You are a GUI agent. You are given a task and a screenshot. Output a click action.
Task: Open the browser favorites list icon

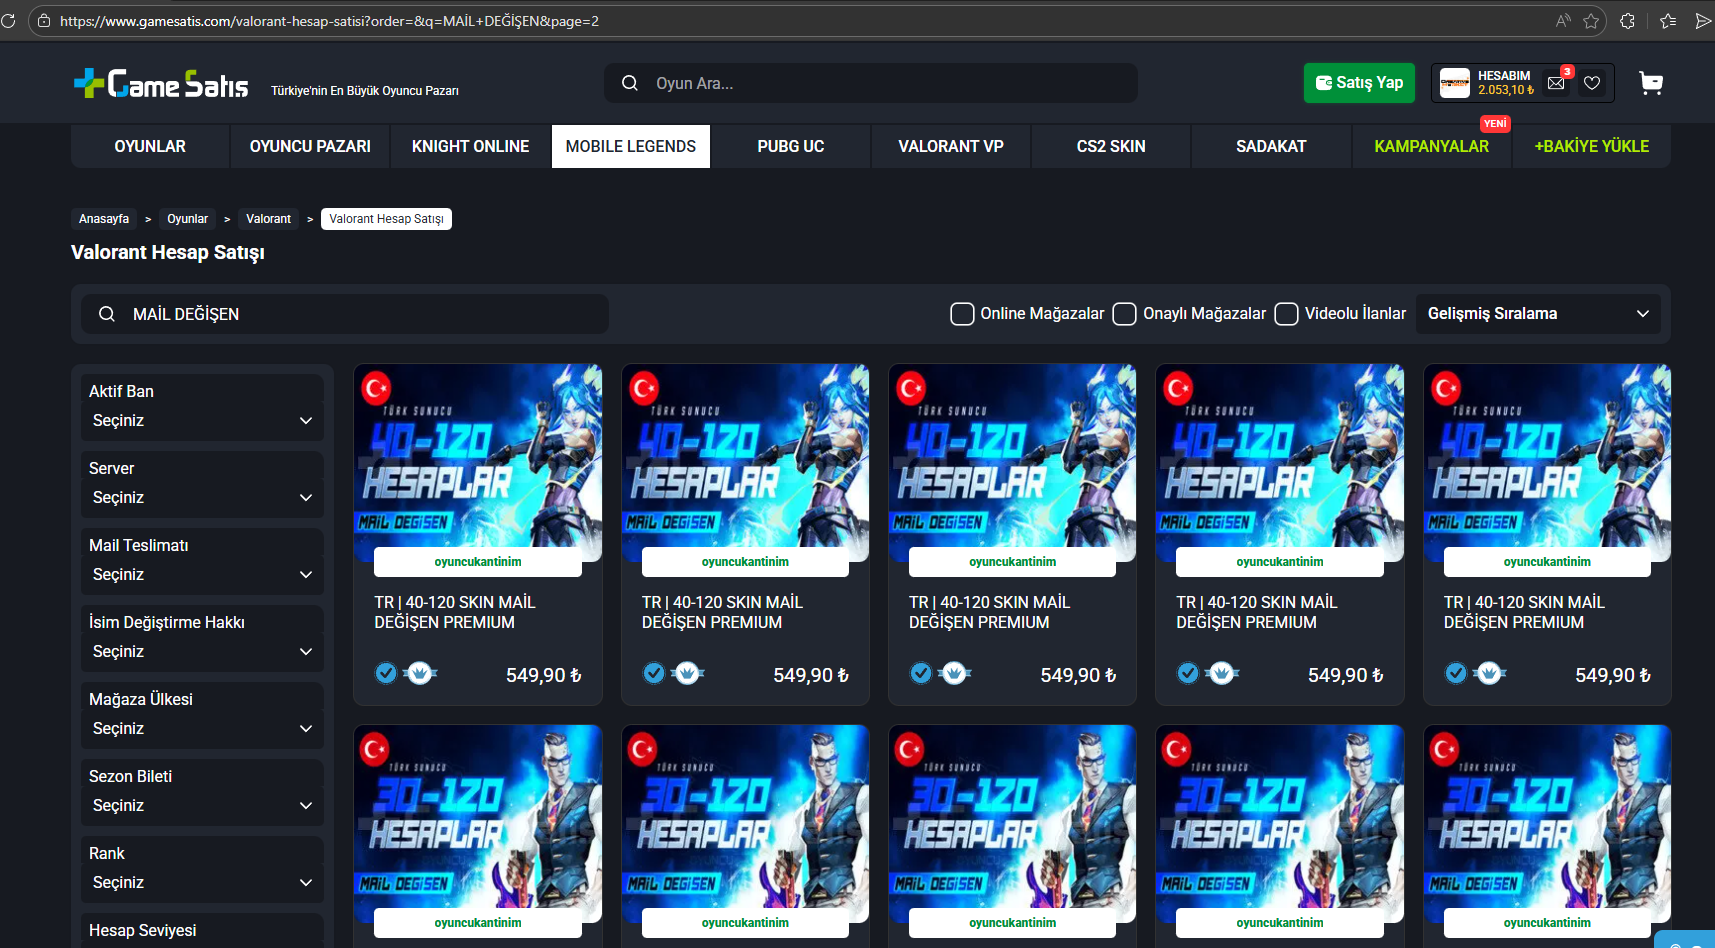1668,21
